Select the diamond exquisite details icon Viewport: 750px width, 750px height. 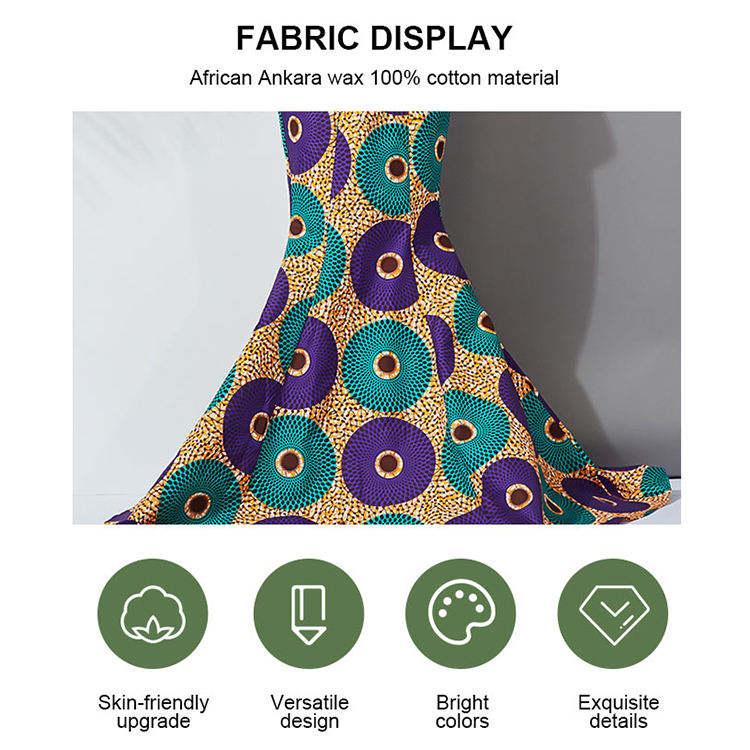(x=613, y=614)
